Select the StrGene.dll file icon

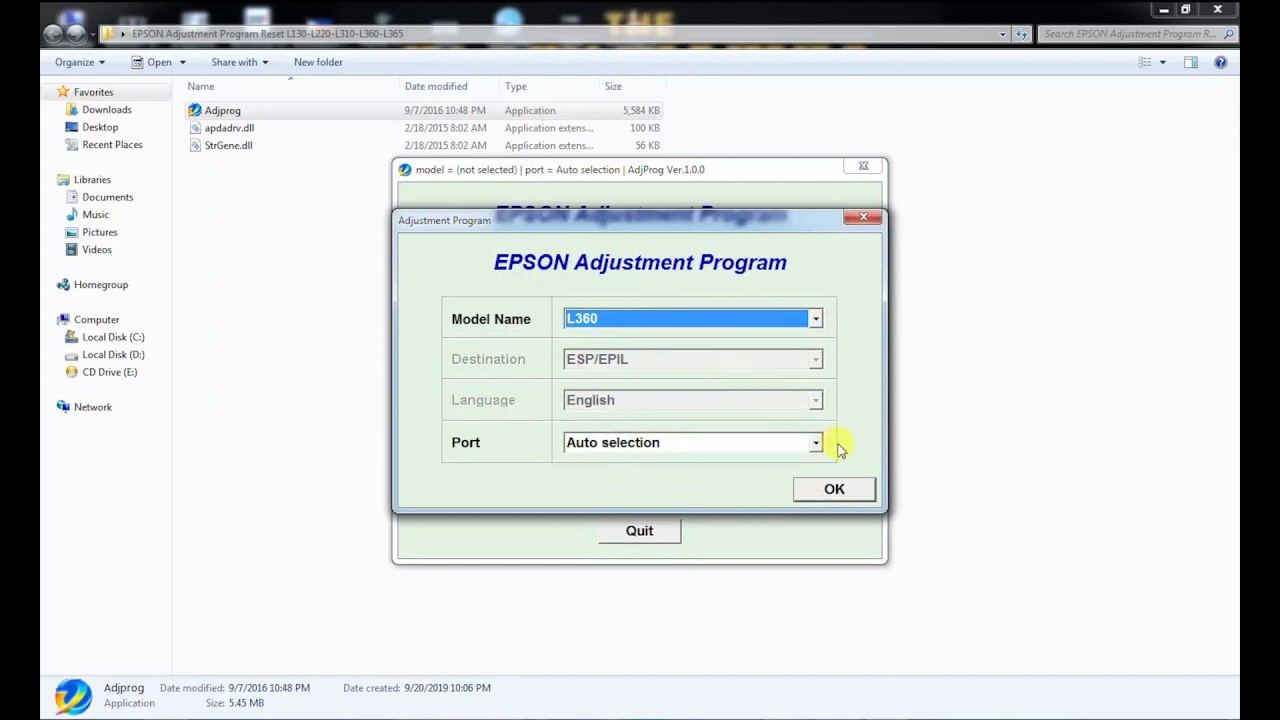pyautogui.click(x=195, y=145)
